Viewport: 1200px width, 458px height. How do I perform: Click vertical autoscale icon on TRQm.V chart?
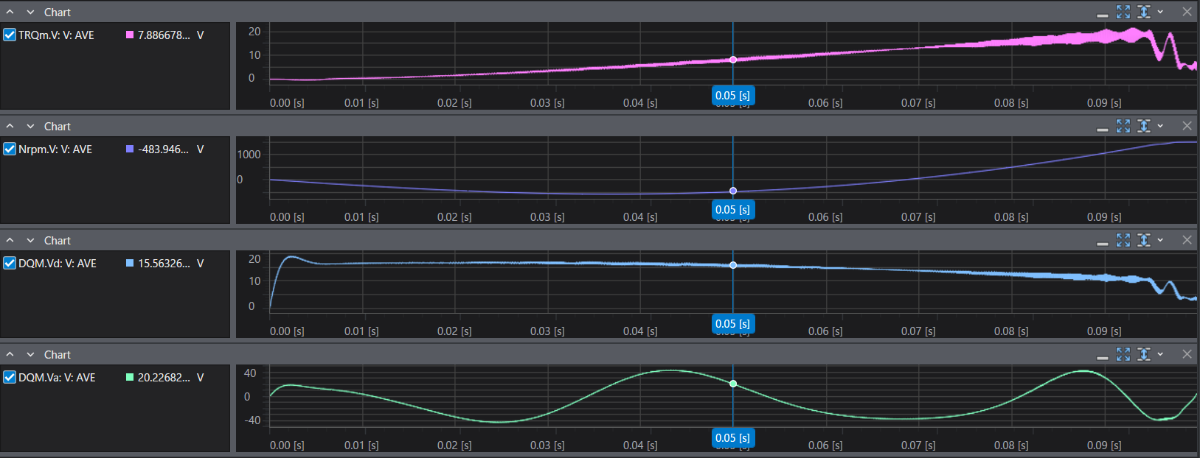pos(1143,12)
